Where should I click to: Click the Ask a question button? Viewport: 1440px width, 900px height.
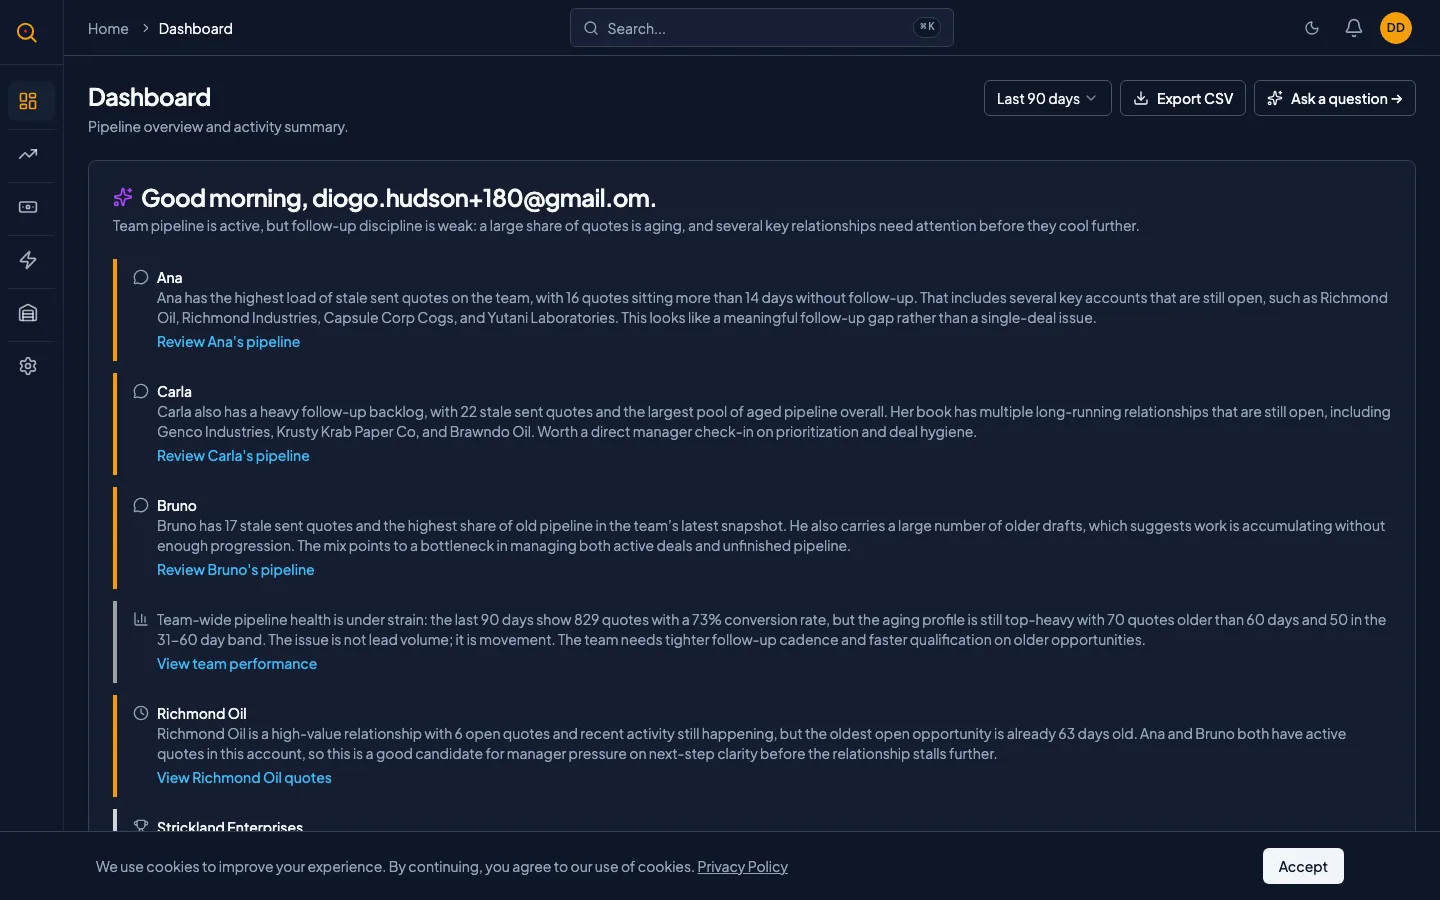click(x=1335, y=98)
